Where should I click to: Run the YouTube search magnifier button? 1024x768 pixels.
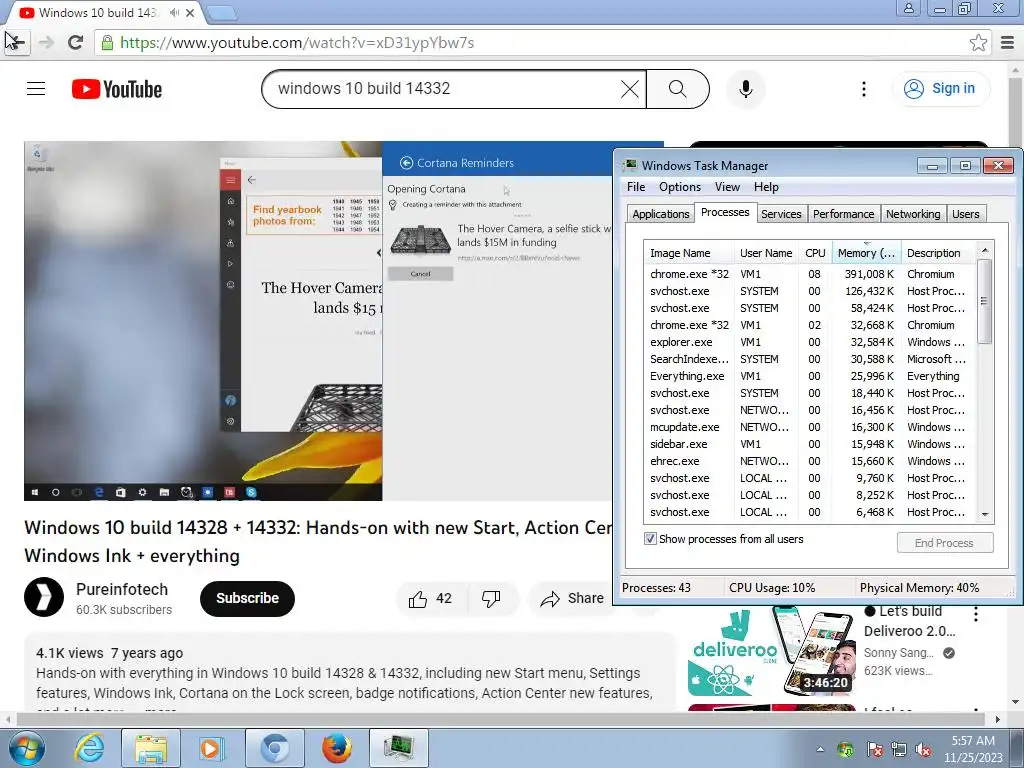click(678, 89)
